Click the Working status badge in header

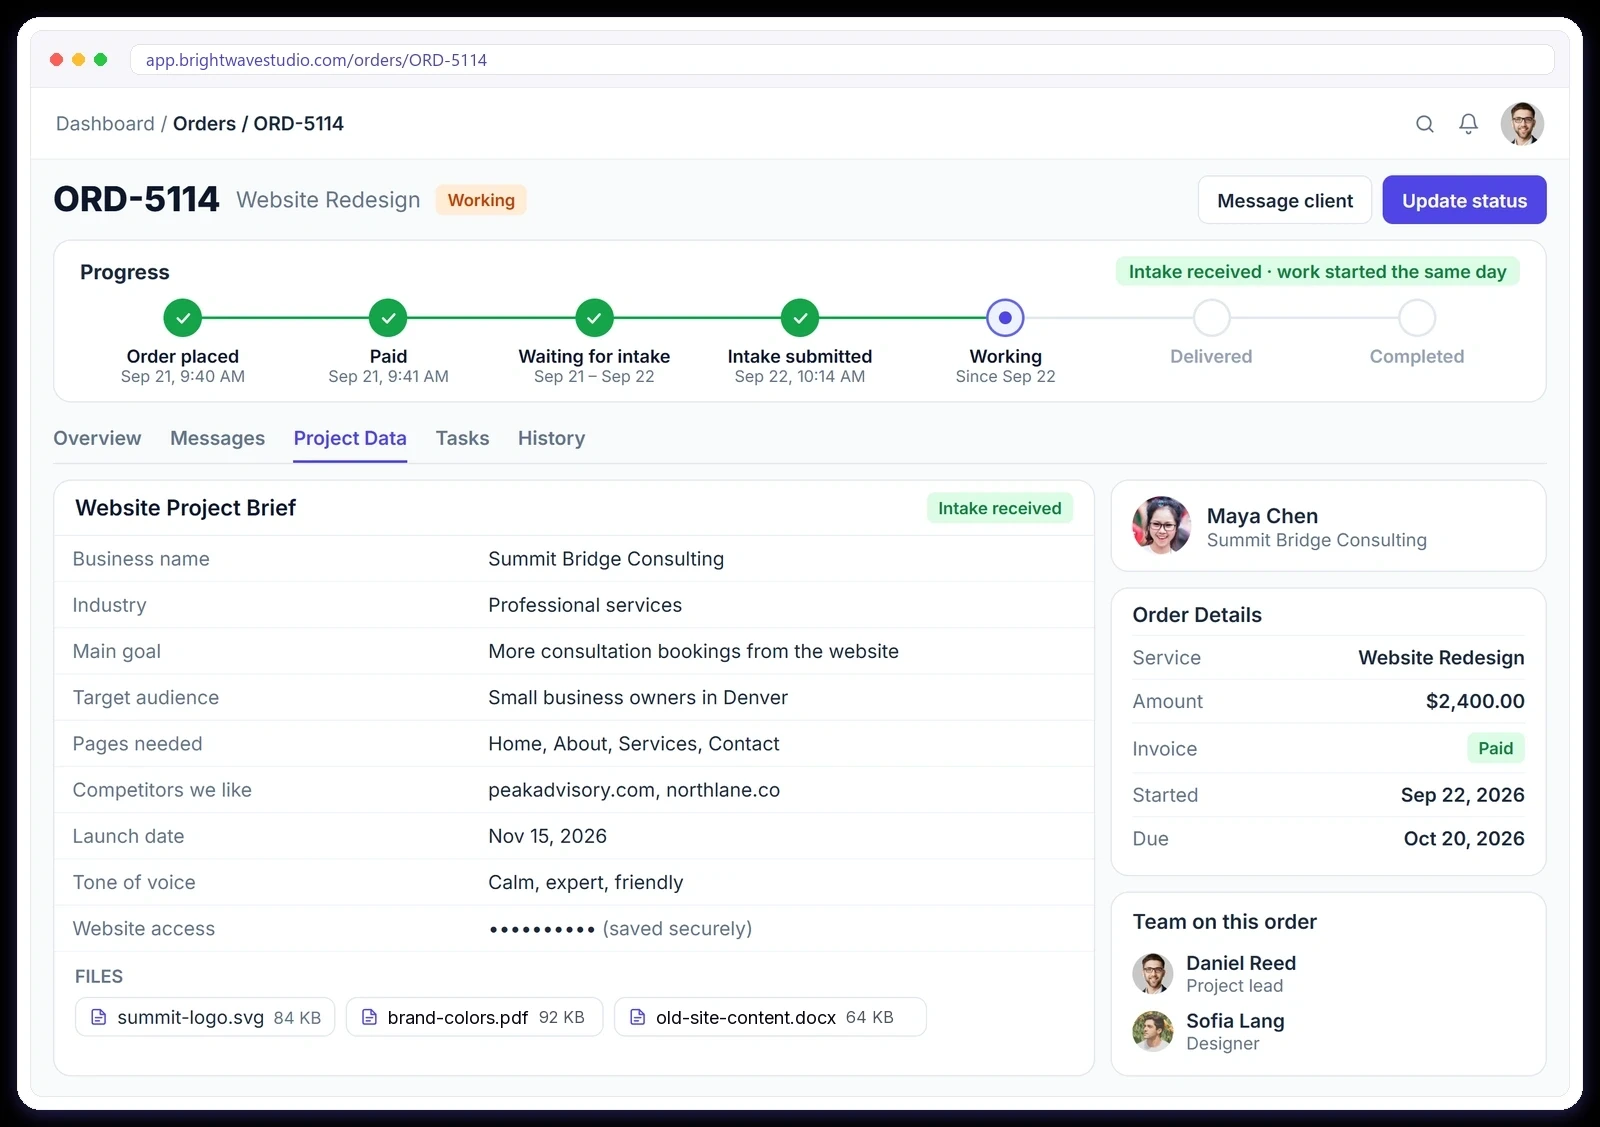481,200
